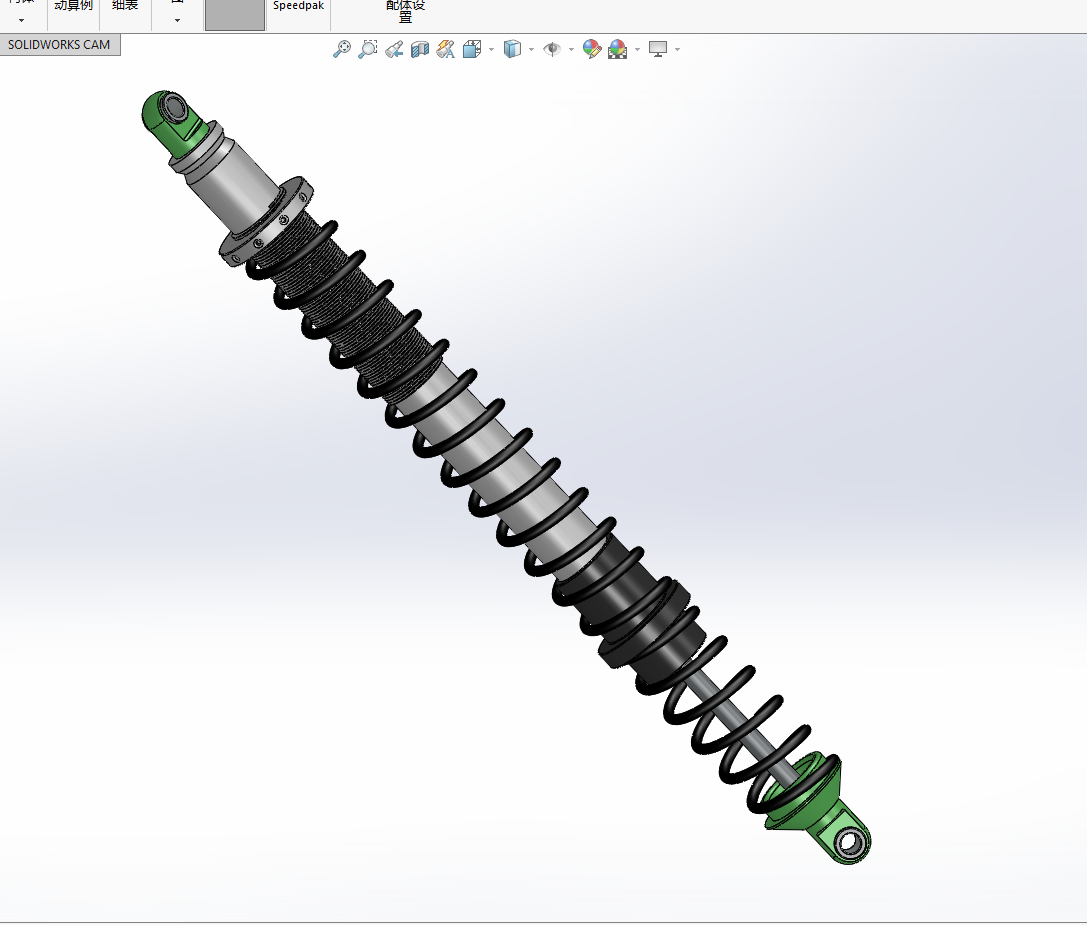Toggle the Section View tool

click(419, 49)
